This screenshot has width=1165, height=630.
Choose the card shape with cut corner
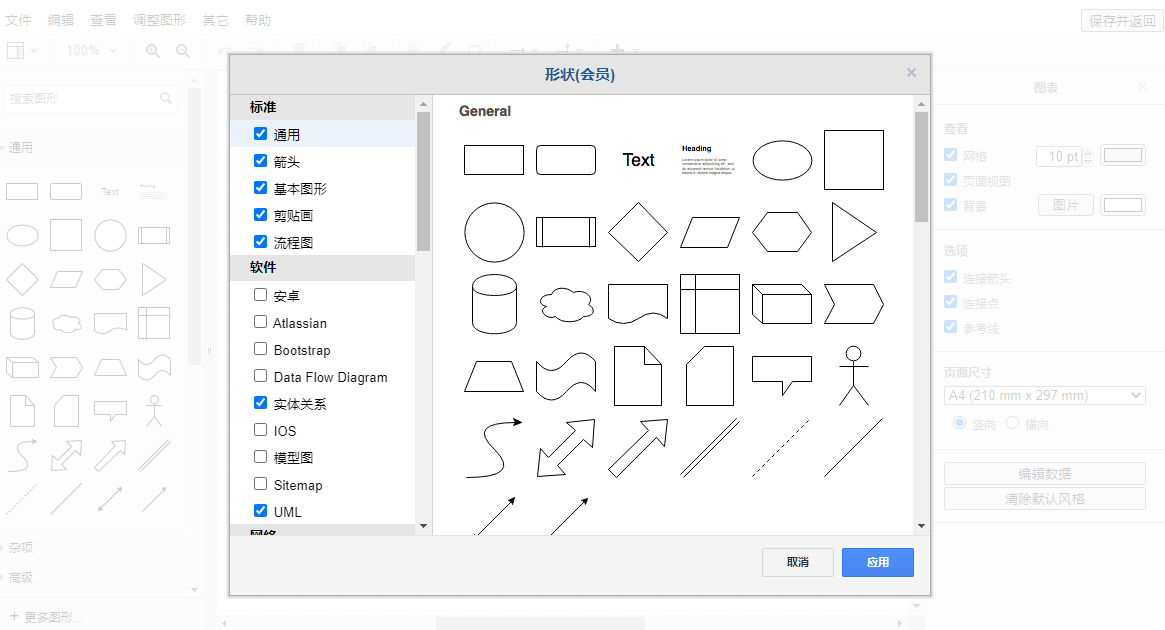tap(710, 376)
